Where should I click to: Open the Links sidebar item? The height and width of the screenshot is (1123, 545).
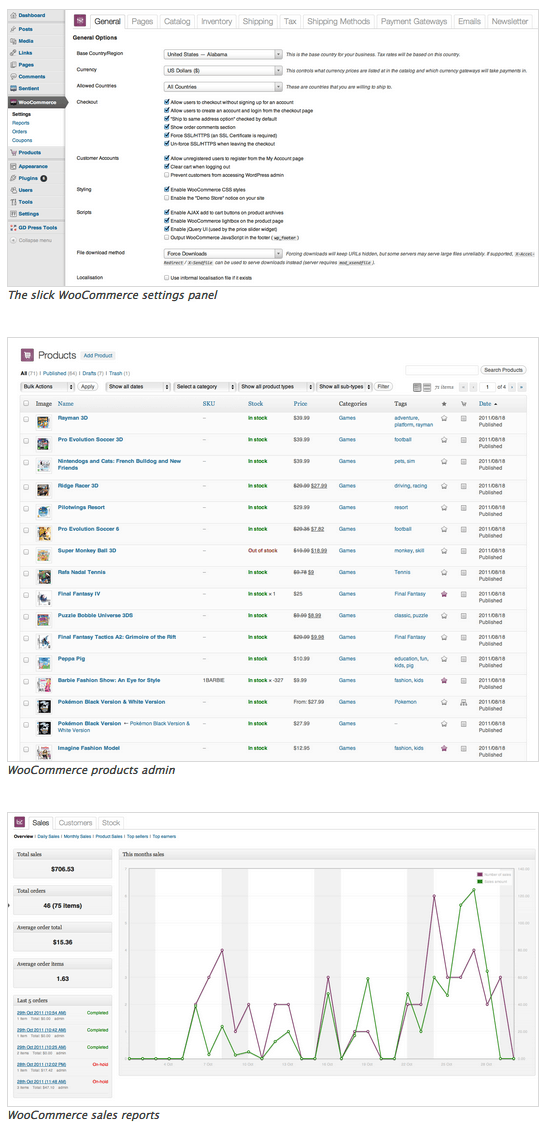(26, 52)
